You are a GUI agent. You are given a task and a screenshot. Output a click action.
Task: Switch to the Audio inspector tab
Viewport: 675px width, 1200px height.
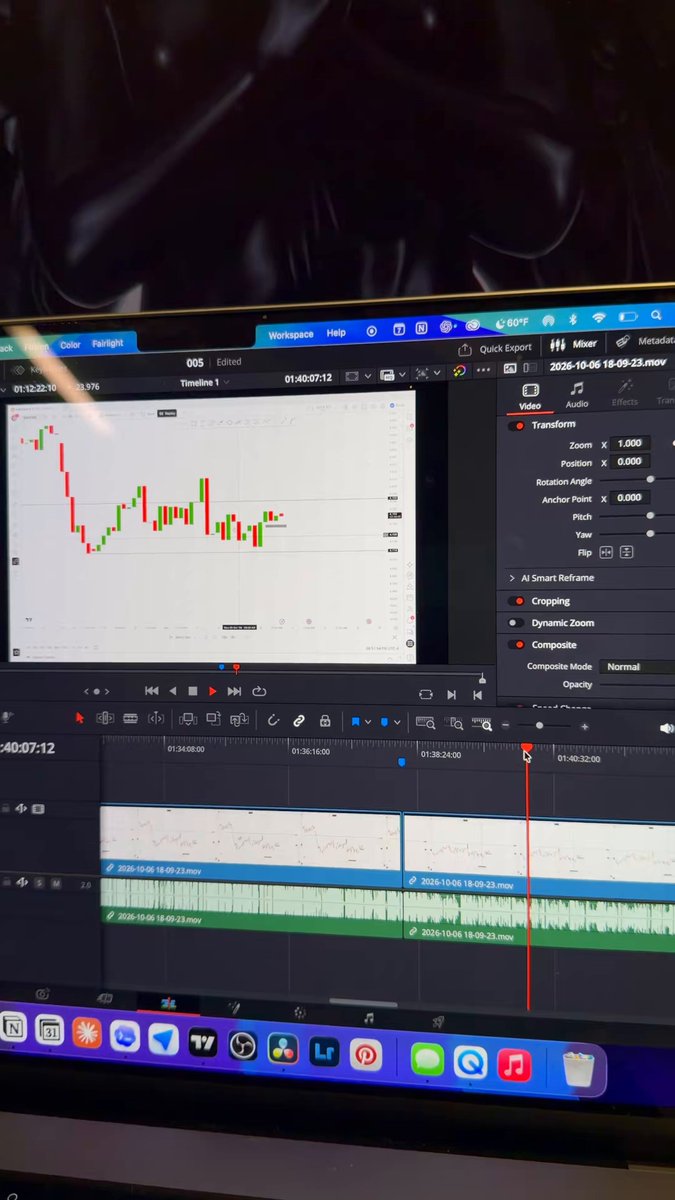click(x=577, y=395)
